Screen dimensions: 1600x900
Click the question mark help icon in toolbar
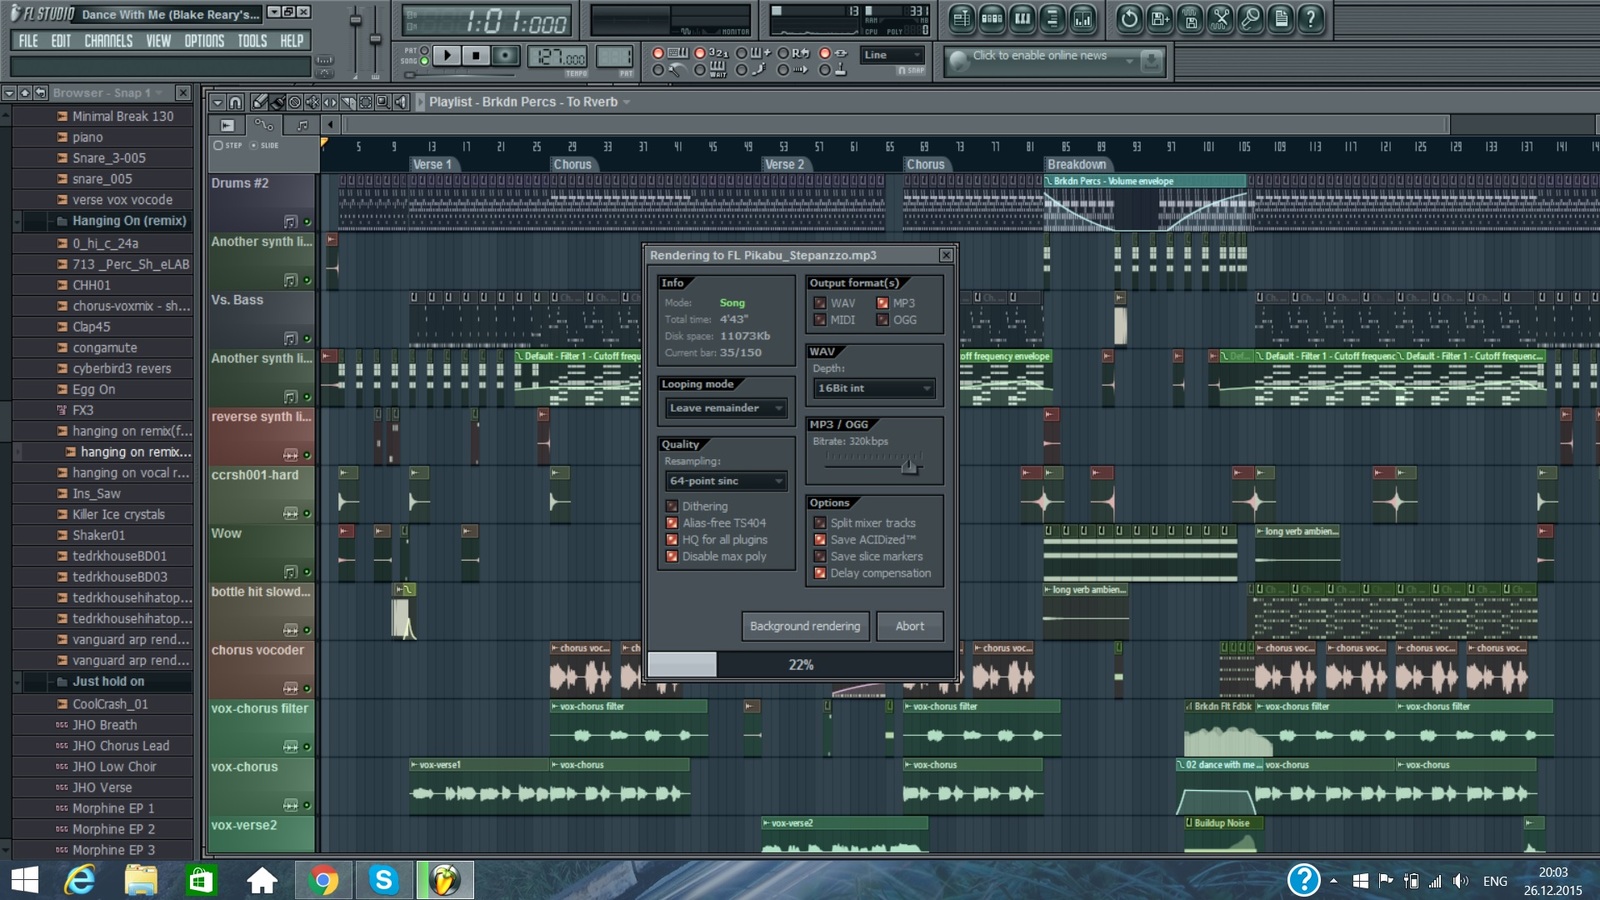point(1311,19)
